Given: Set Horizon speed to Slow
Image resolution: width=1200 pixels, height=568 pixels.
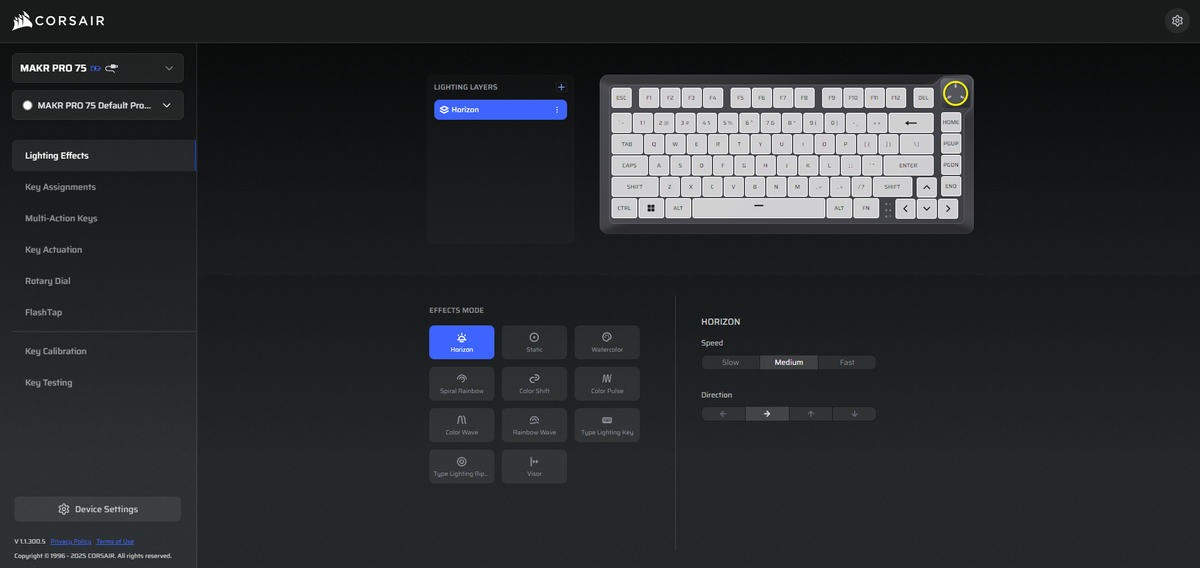Looking at the screenshot, I should click(x=731, y=362).
